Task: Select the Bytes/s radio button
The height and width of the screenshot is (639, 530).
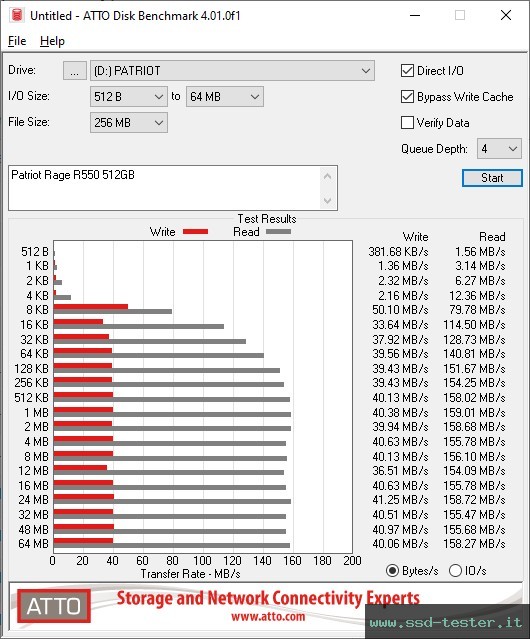Action: 392,571
